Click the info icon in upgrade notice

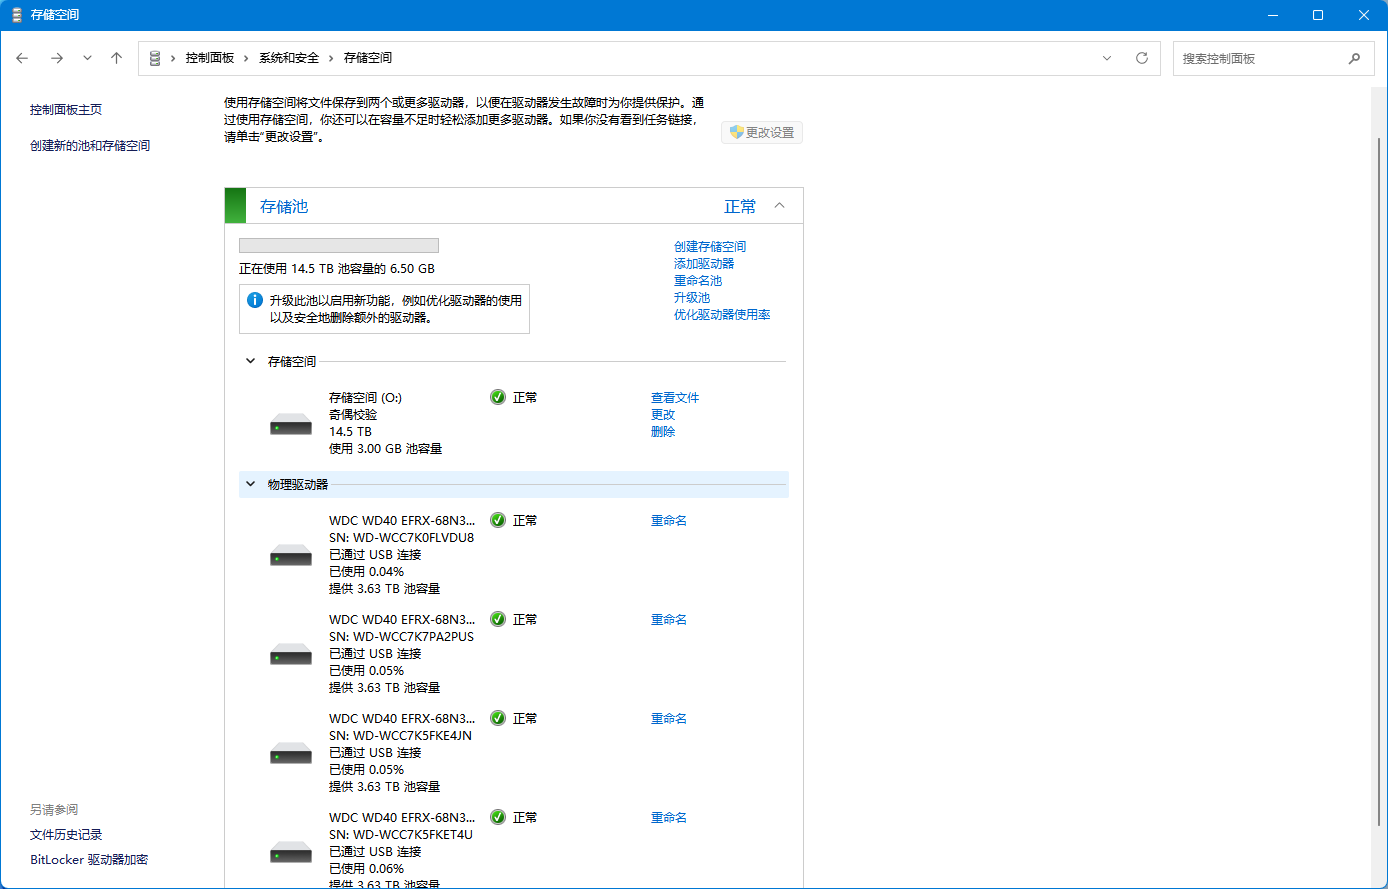click(x=255, y=299)
